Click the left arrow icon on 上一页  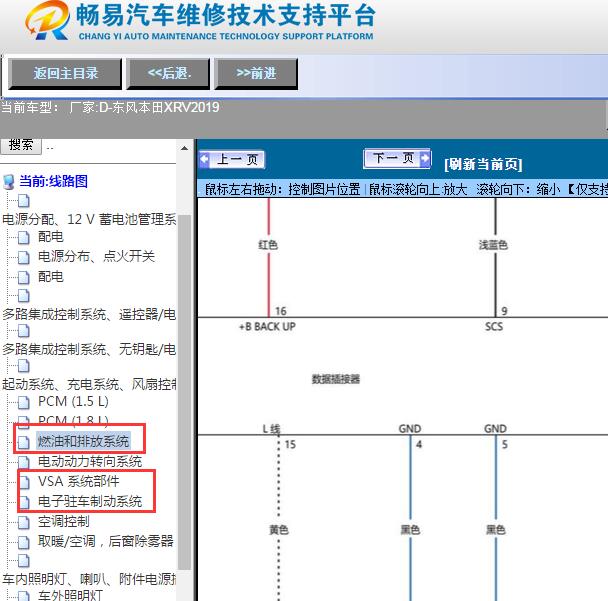point(205,159)
